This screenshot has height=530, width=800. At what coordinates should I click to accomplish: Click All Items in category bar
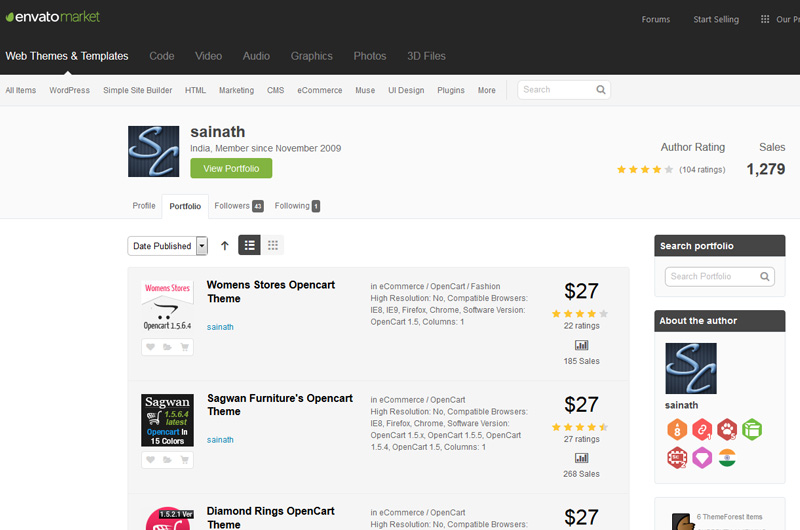click(x=21, y=90)
